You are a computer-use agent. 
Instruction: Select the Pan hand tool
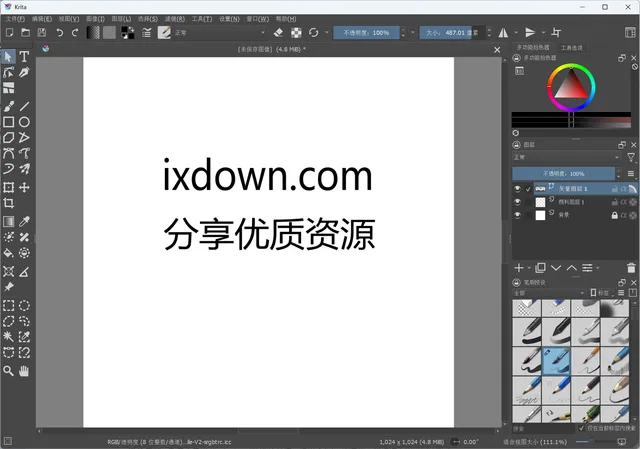(x=24, y=371)
